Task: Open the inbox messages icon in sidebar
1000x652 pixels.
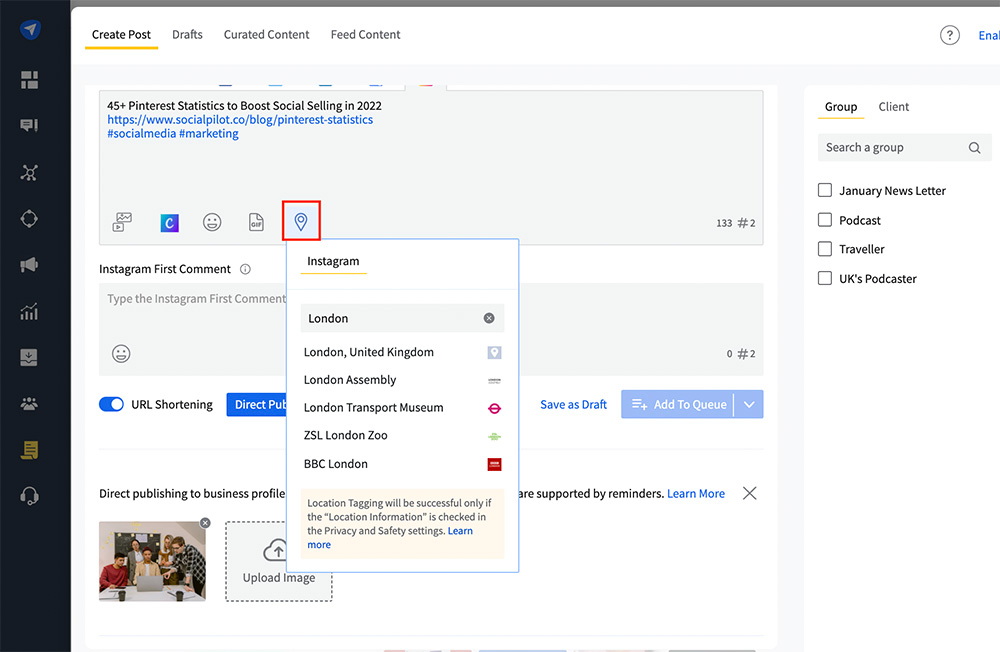Action: (x=29, y=125)
